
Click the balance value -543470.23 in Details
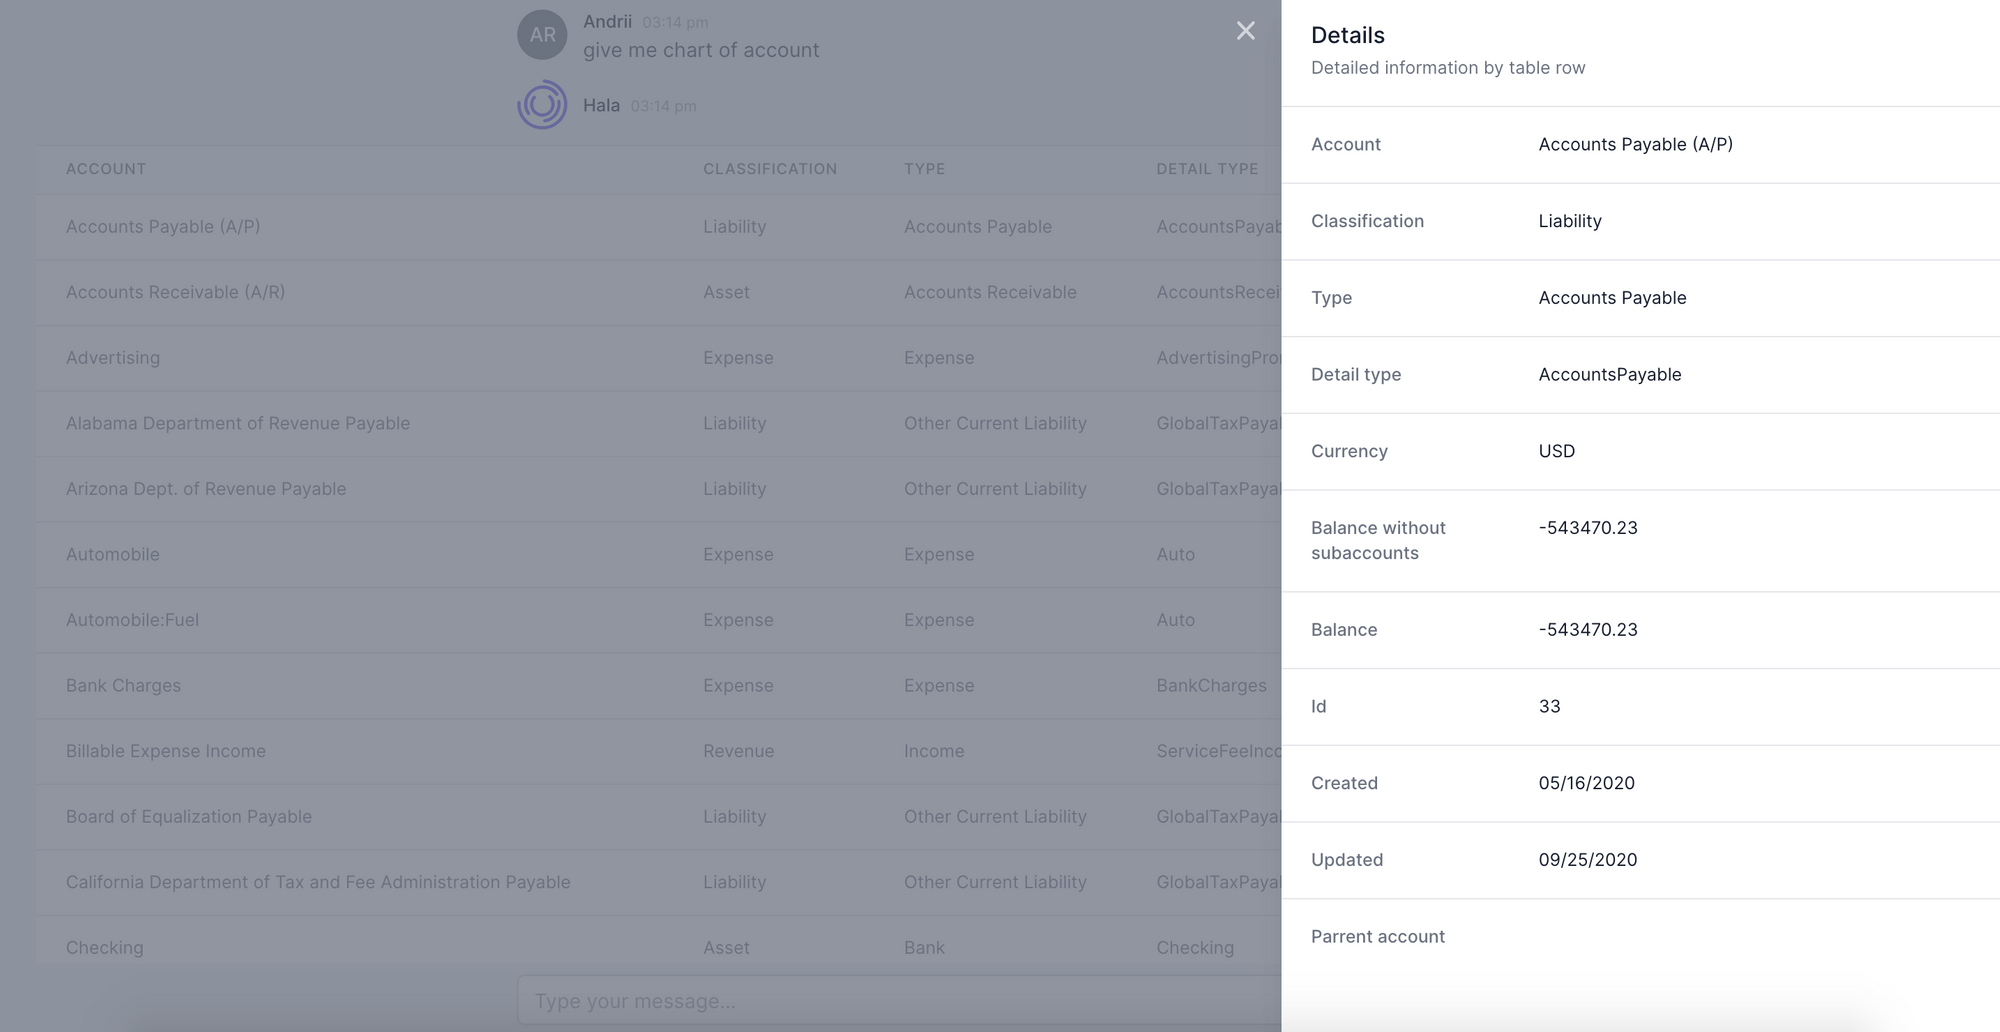tap(1588, 630)
